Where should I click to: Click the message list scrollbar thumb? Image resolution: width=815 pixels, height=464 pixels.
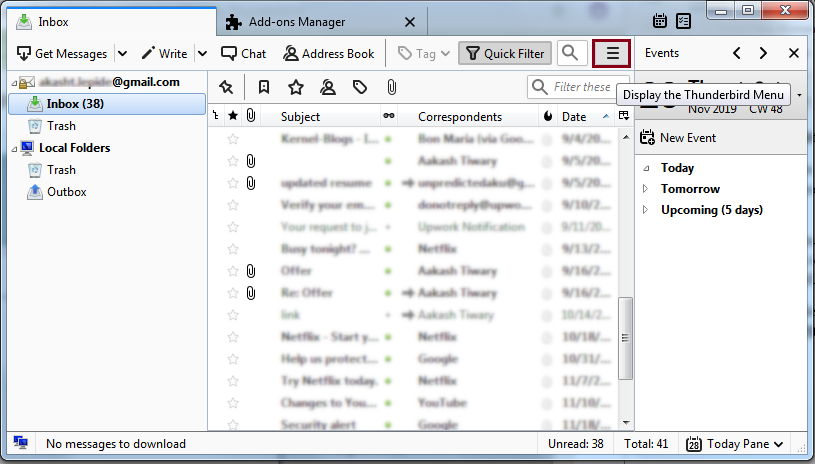(625, 338)
